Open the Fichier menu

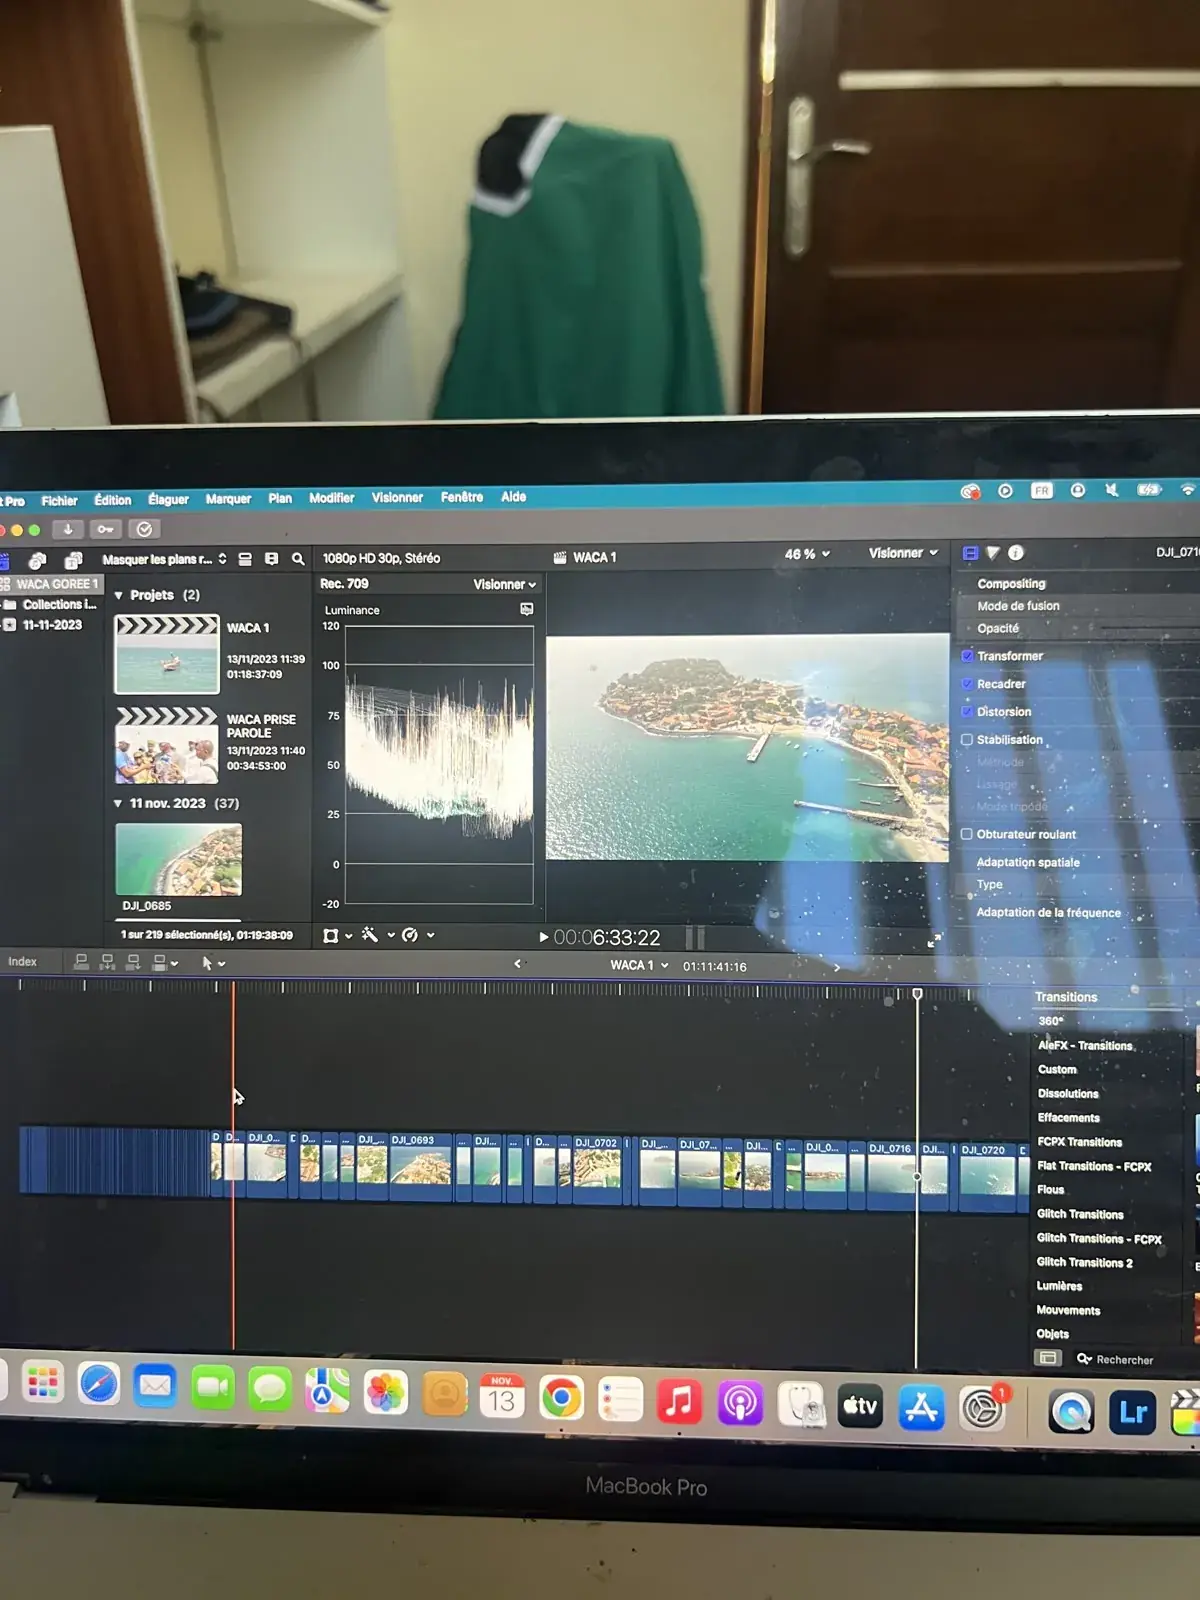(x=59, y=501)
